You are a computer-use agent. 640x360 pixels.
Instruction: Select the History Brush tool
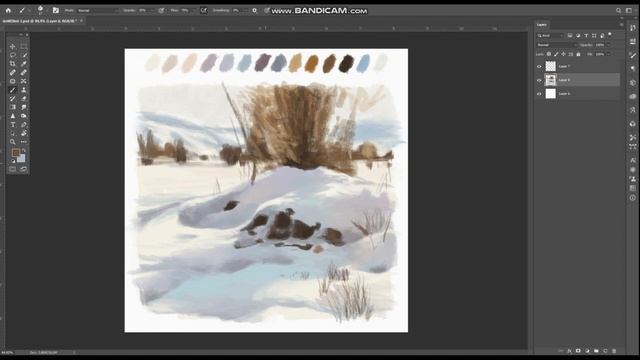click(13, 98)
